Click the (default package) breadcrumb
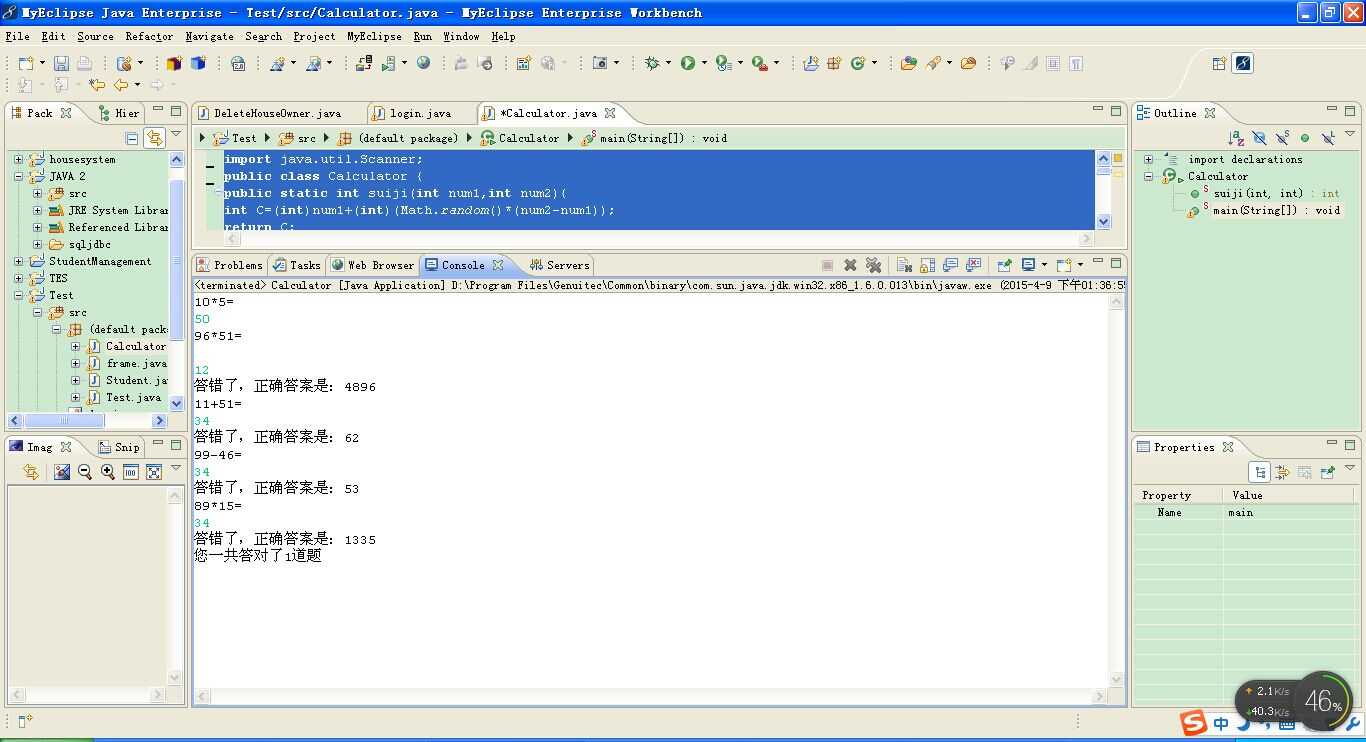 click(x=398, y=138)
